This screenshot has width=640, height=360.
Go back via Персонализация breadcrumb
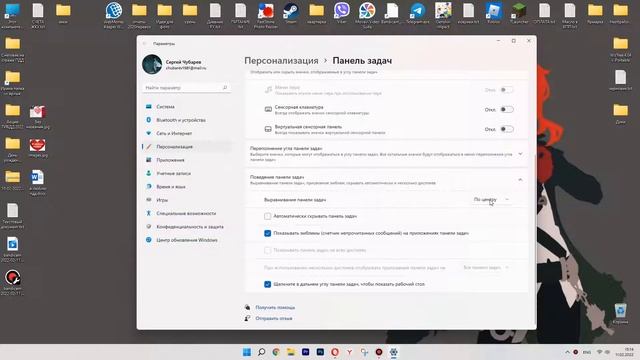281,61
